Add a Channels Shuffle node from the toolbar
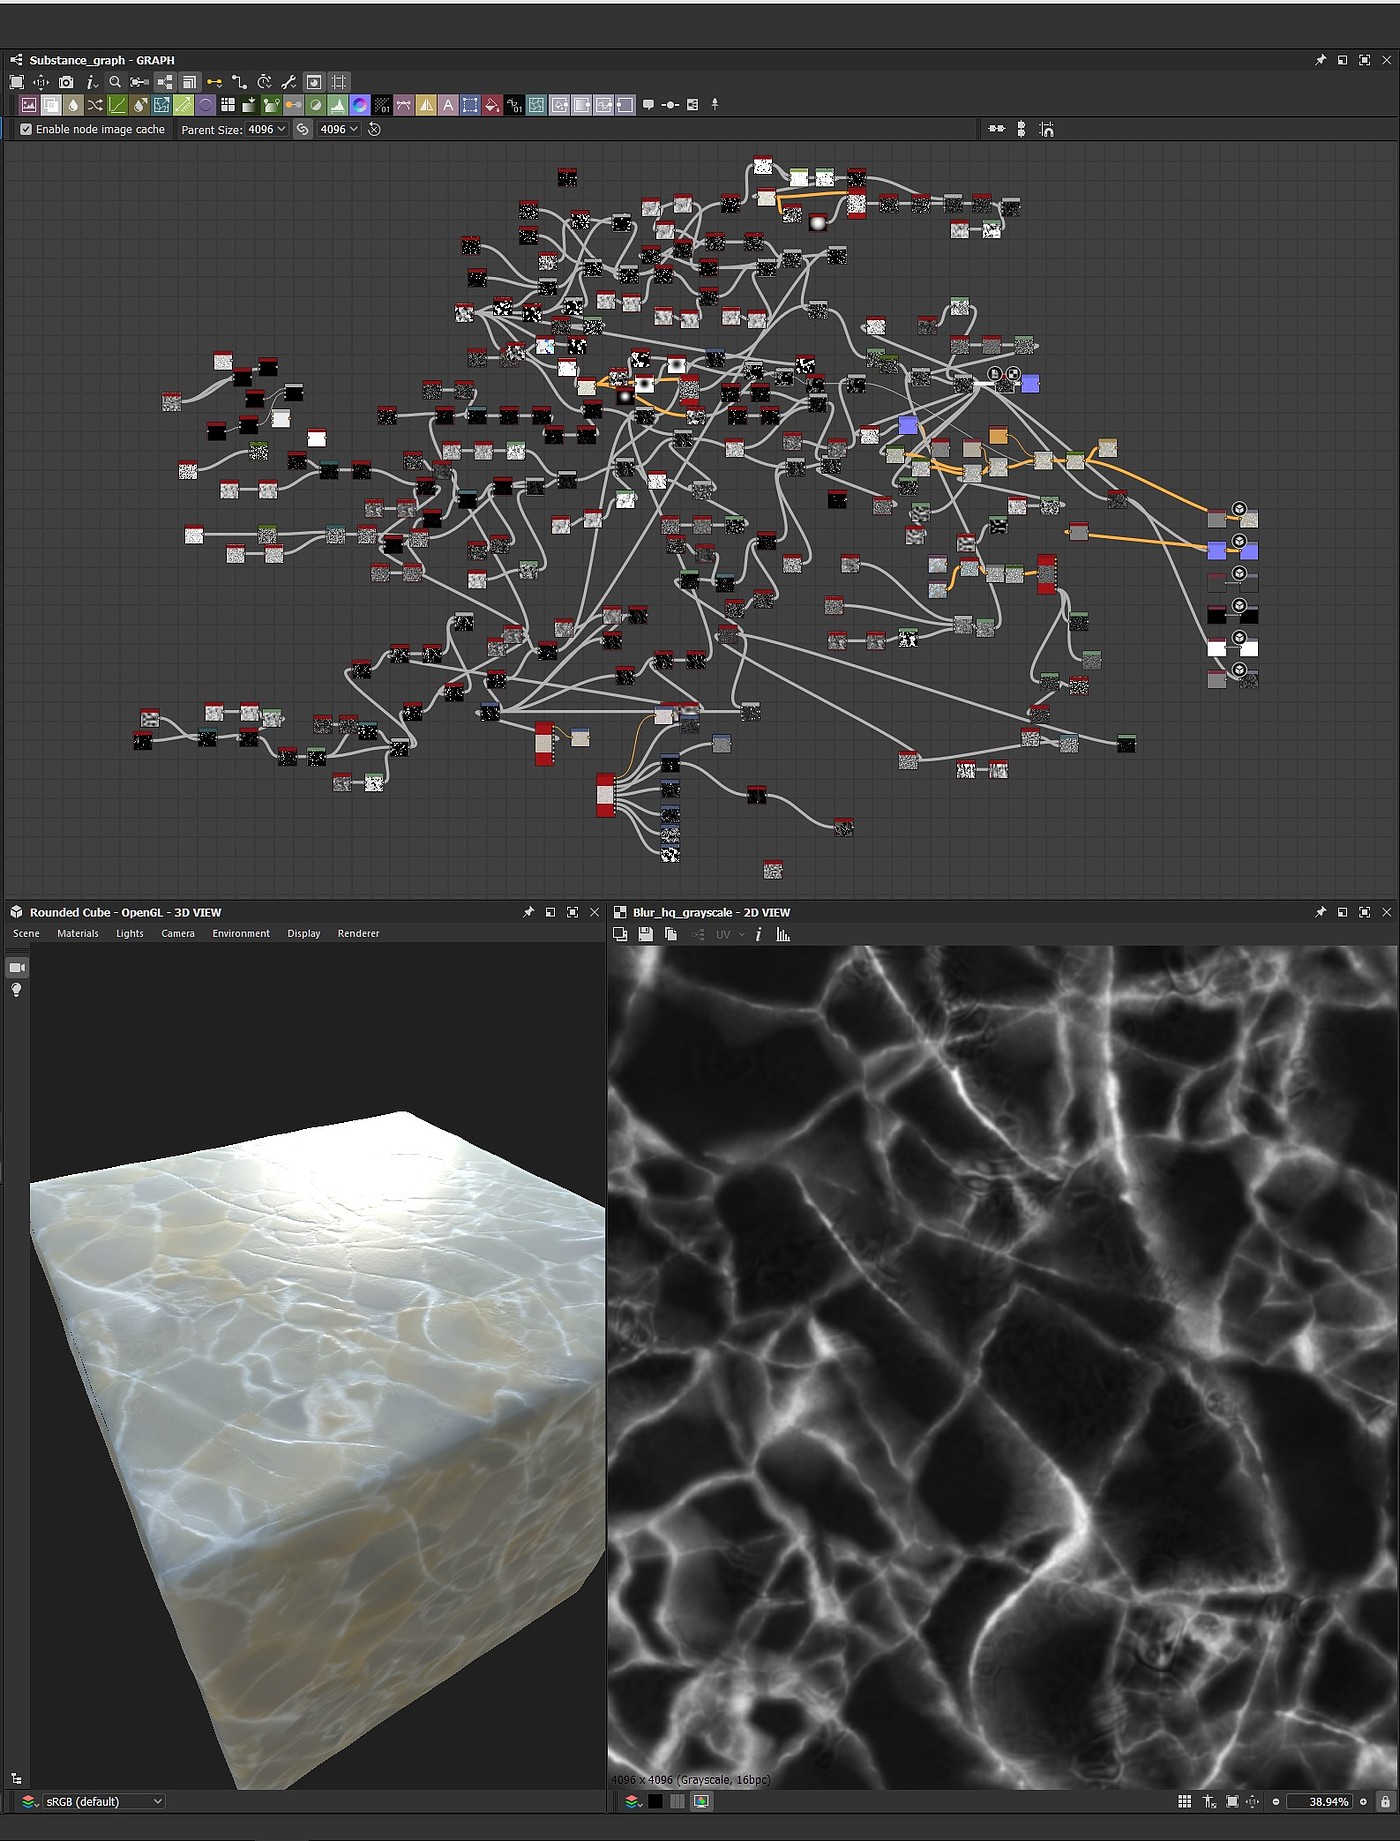Image resolution: width=1400 pixels, height=1841 pixels. coord(95,105)
